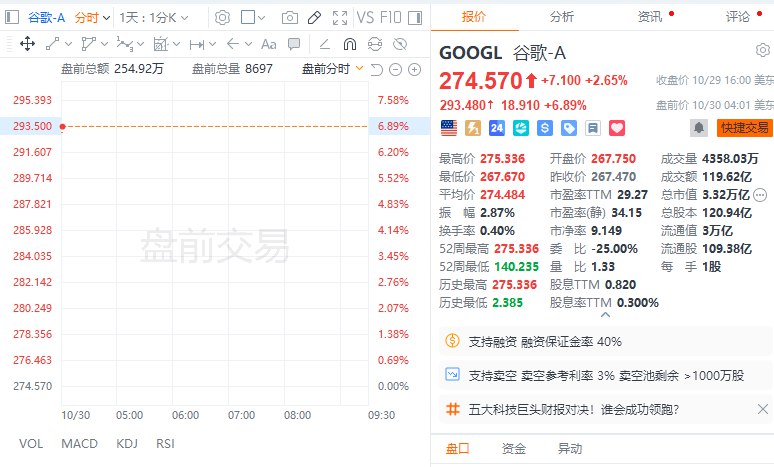The height and width of the screenshot is (467, 774).
Task: Switch to the 评论 tab
Action: point(738,17)
